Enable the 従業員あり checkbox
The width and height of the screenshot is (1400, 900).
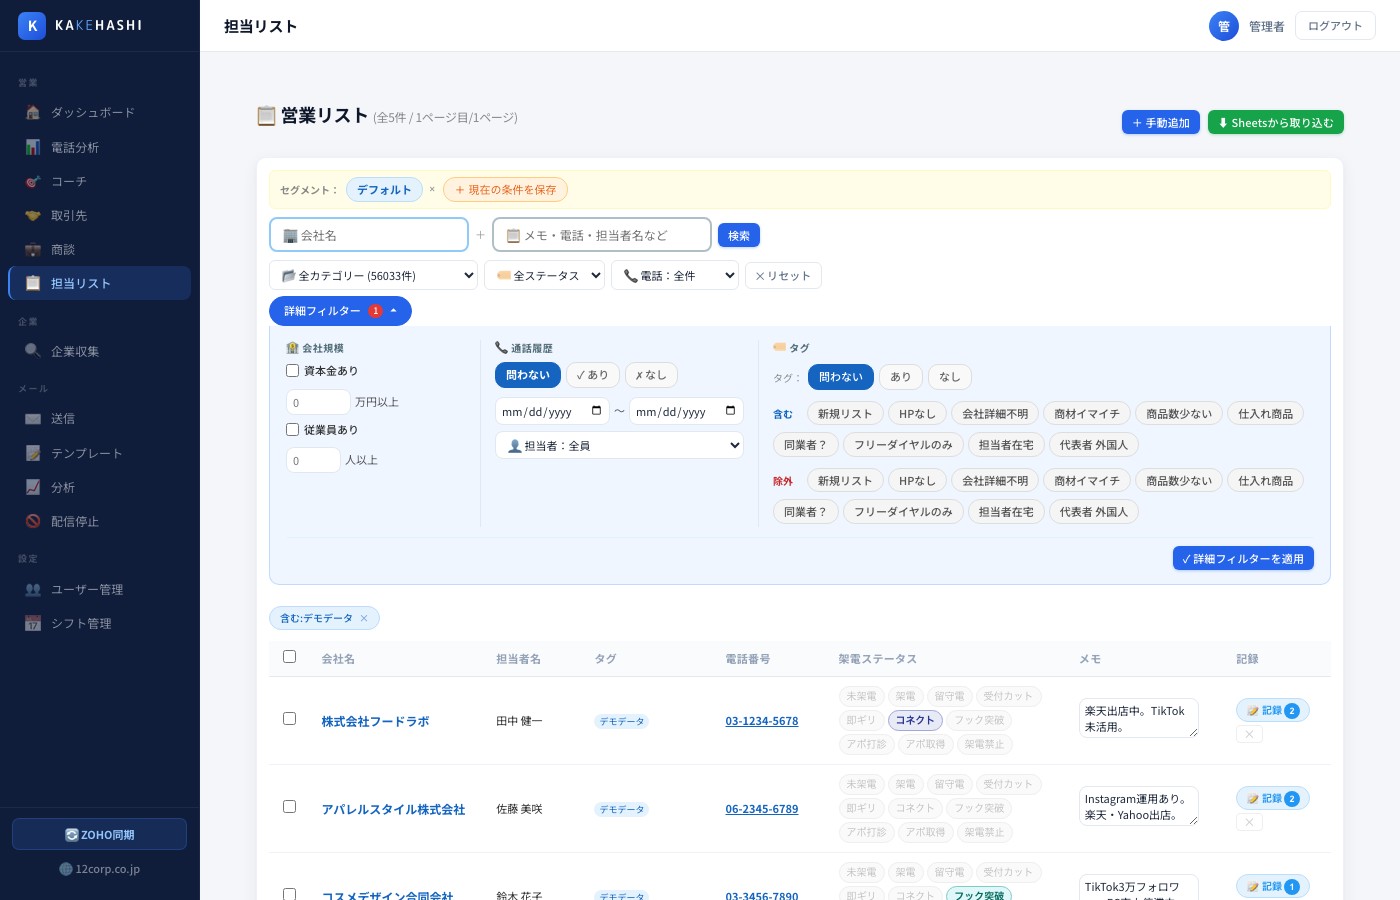292,429
